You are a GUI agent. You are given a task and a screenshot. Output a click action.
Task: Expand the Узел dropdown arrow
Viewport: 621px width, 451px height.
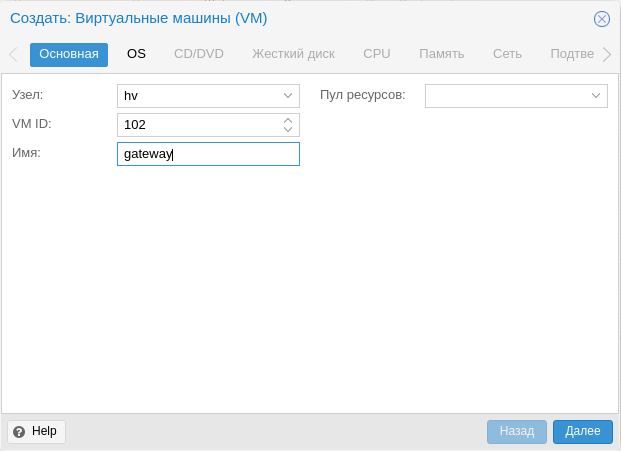pyautogui.click(x=288, y=95)
